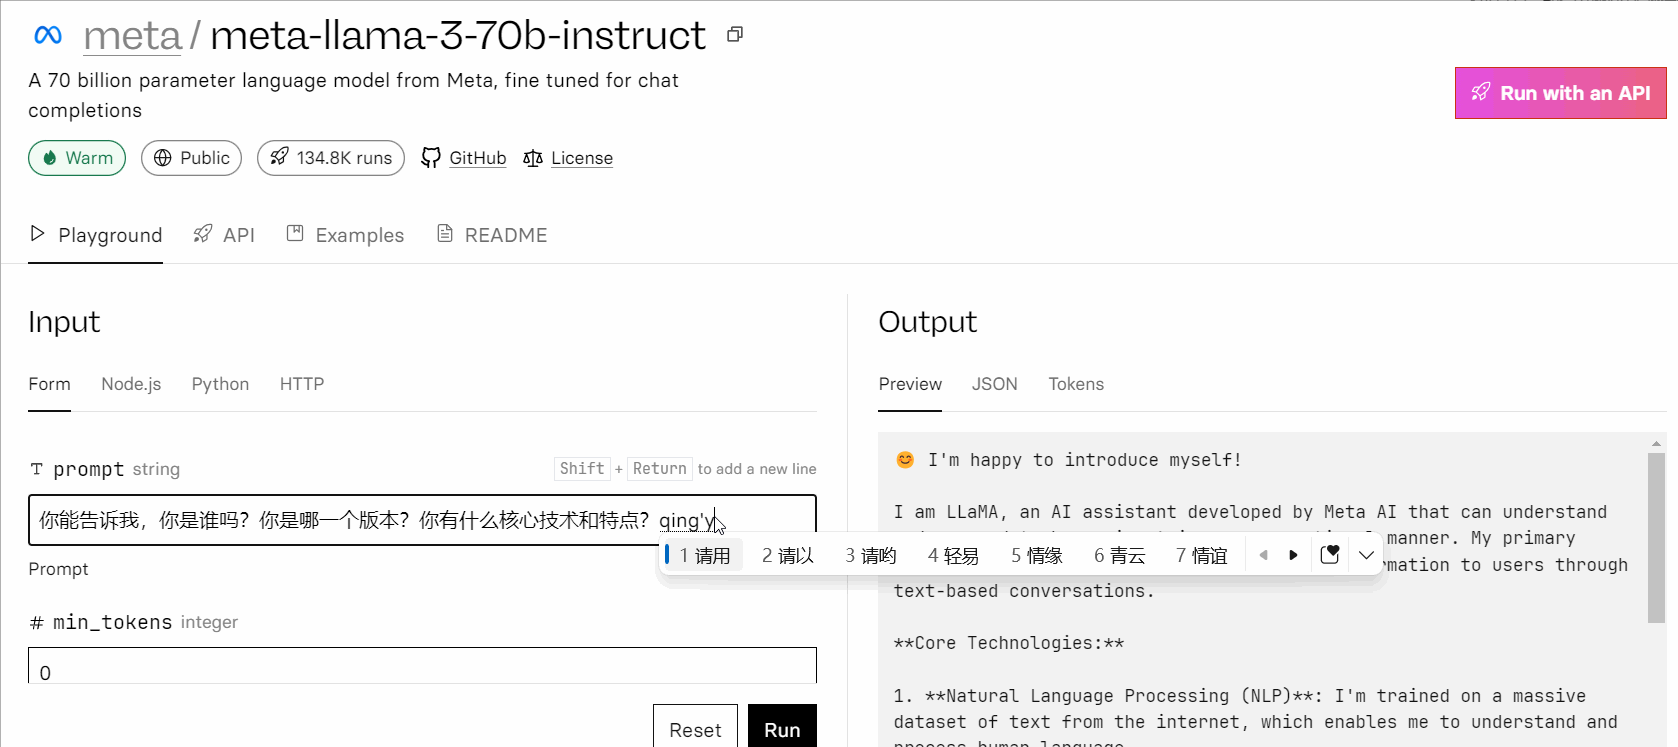This screenshot has width=1678, height=747.
Task: Select the Form input tab
Action: point(49,384)
